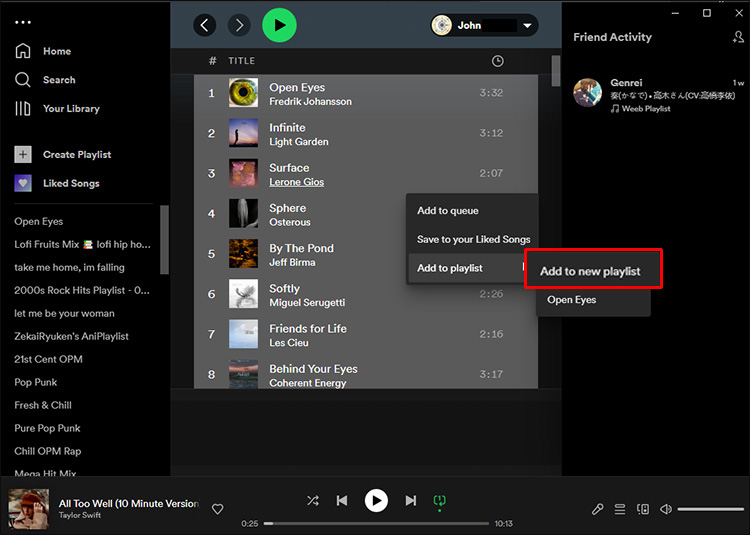The image size is (750, 535).
Task: Maximize the Spotify window
Action: pyautogui.click(x=706, y=13)
